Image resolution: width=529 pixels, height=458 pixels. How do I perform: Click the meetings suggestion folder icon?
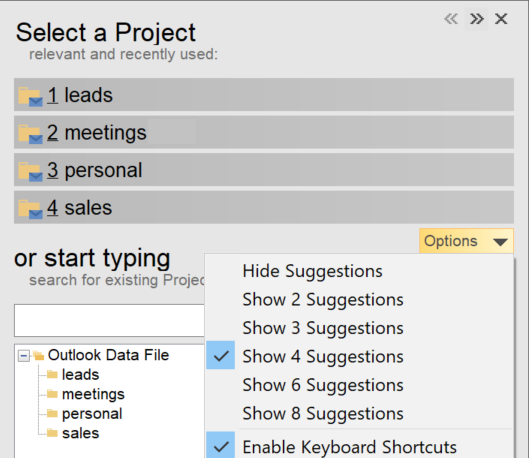coord(30,134)
